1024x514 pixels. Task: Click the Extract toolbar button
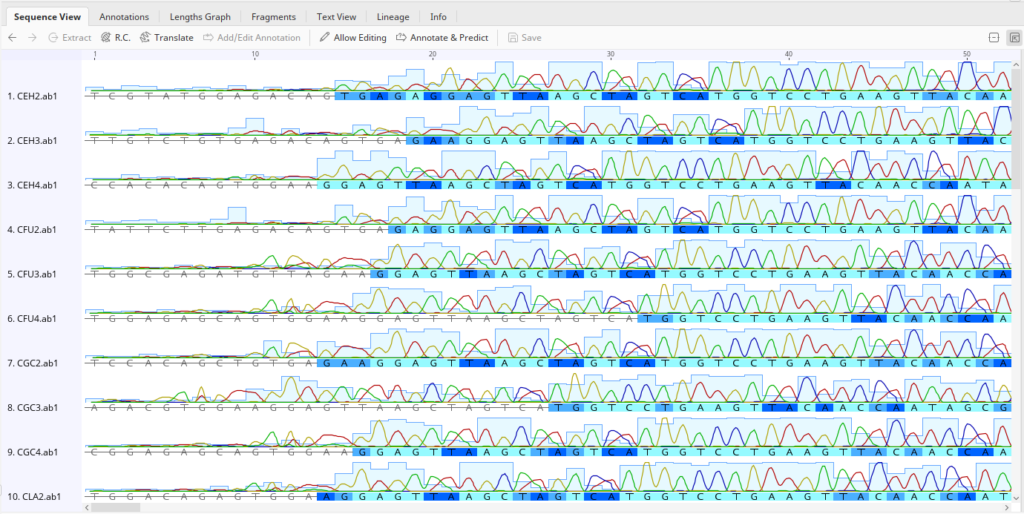(69, 38)
